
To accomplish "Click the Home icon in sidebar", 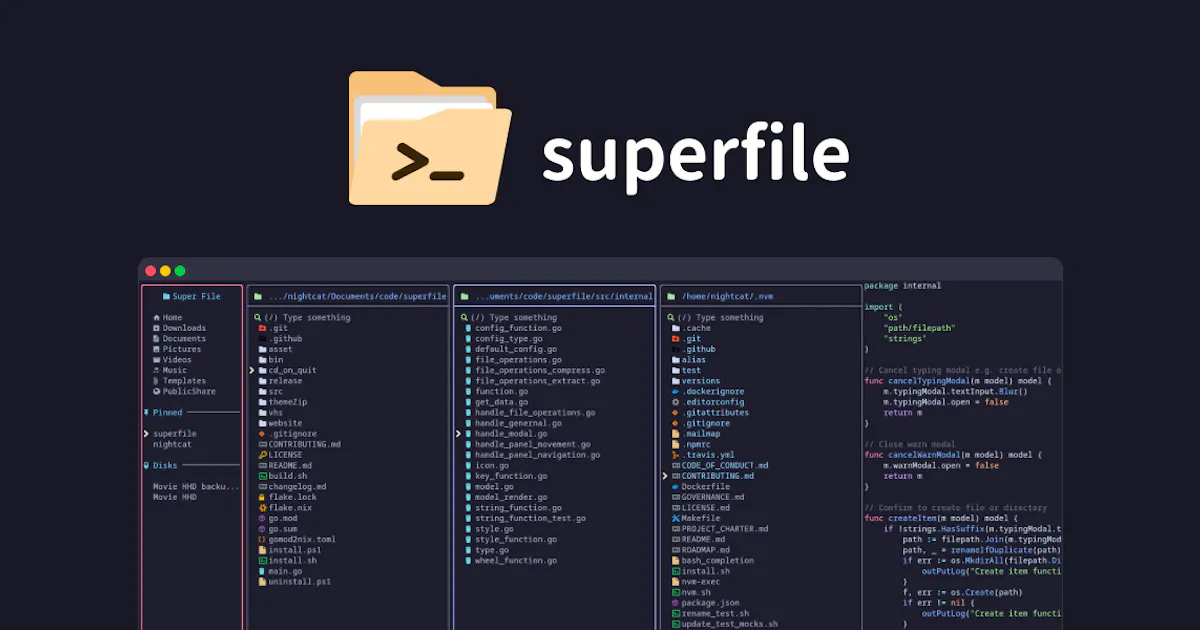I will tap(157, 318).
